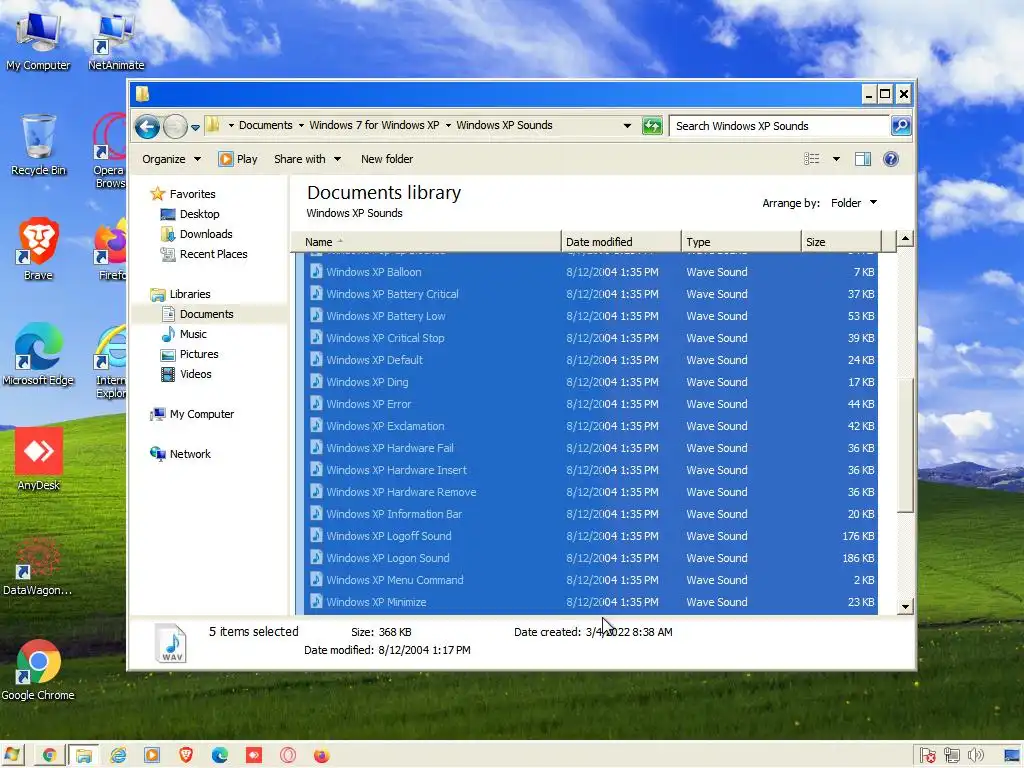Change your view using the view icon

pos(812,159)
